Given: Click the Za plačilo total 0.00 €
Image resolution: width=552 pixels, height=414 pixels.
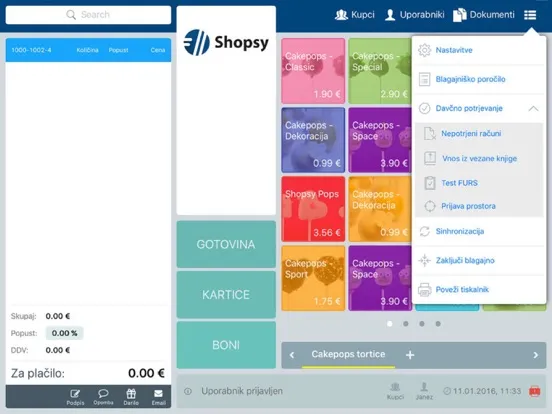Looking at the screenshot, I should click(146, 373).
